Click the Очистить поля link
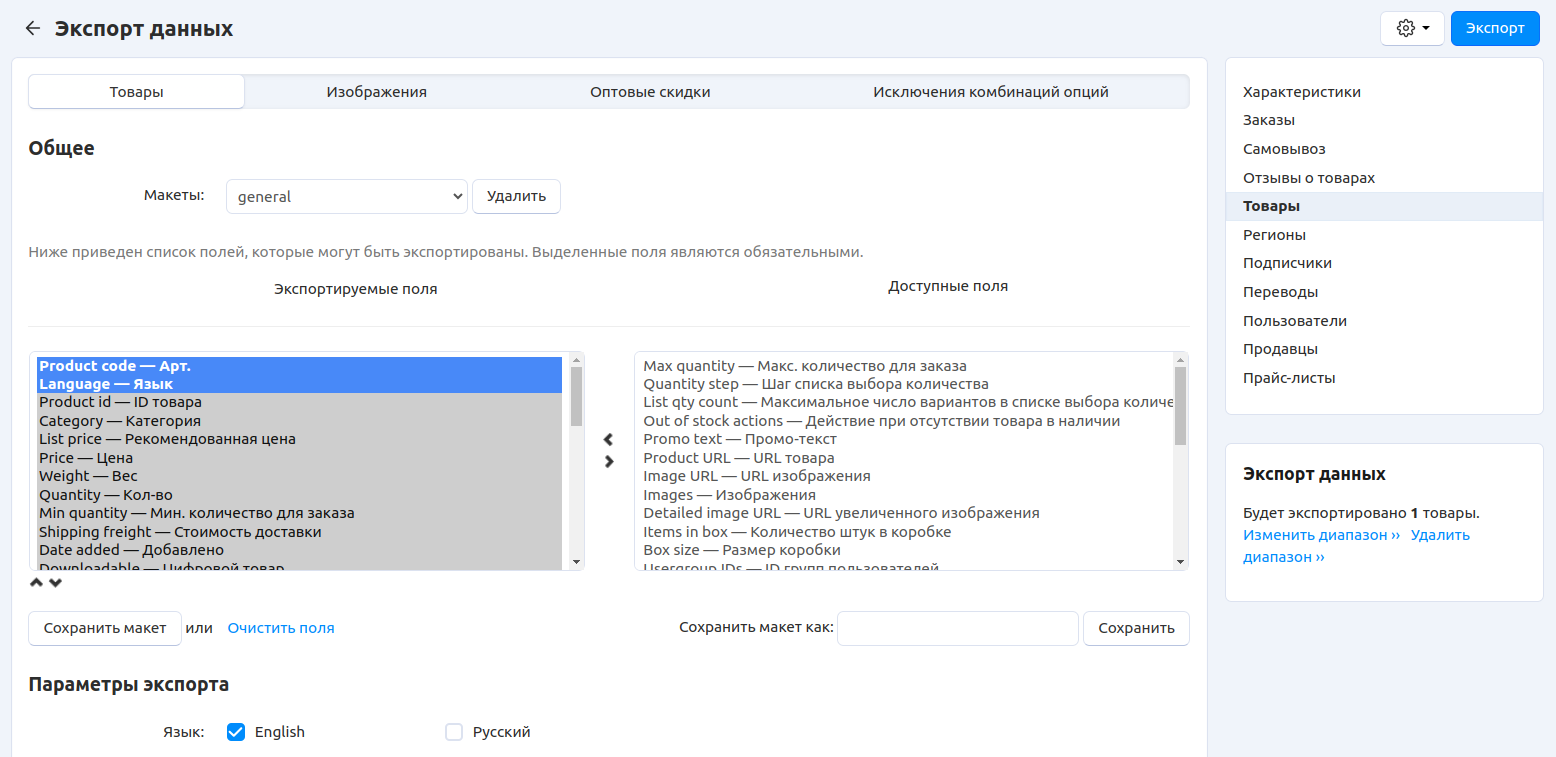1556x757 pixels. point(281,629)
